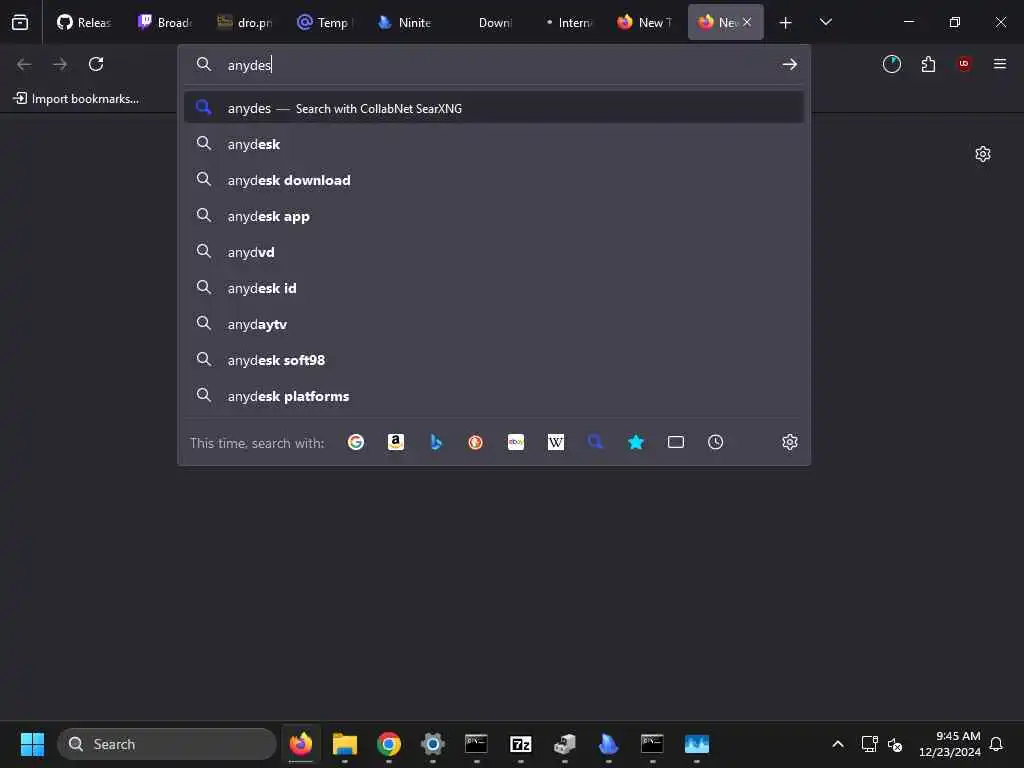
Task: Switch to the Temp mail tab
Action: point(325,22)
